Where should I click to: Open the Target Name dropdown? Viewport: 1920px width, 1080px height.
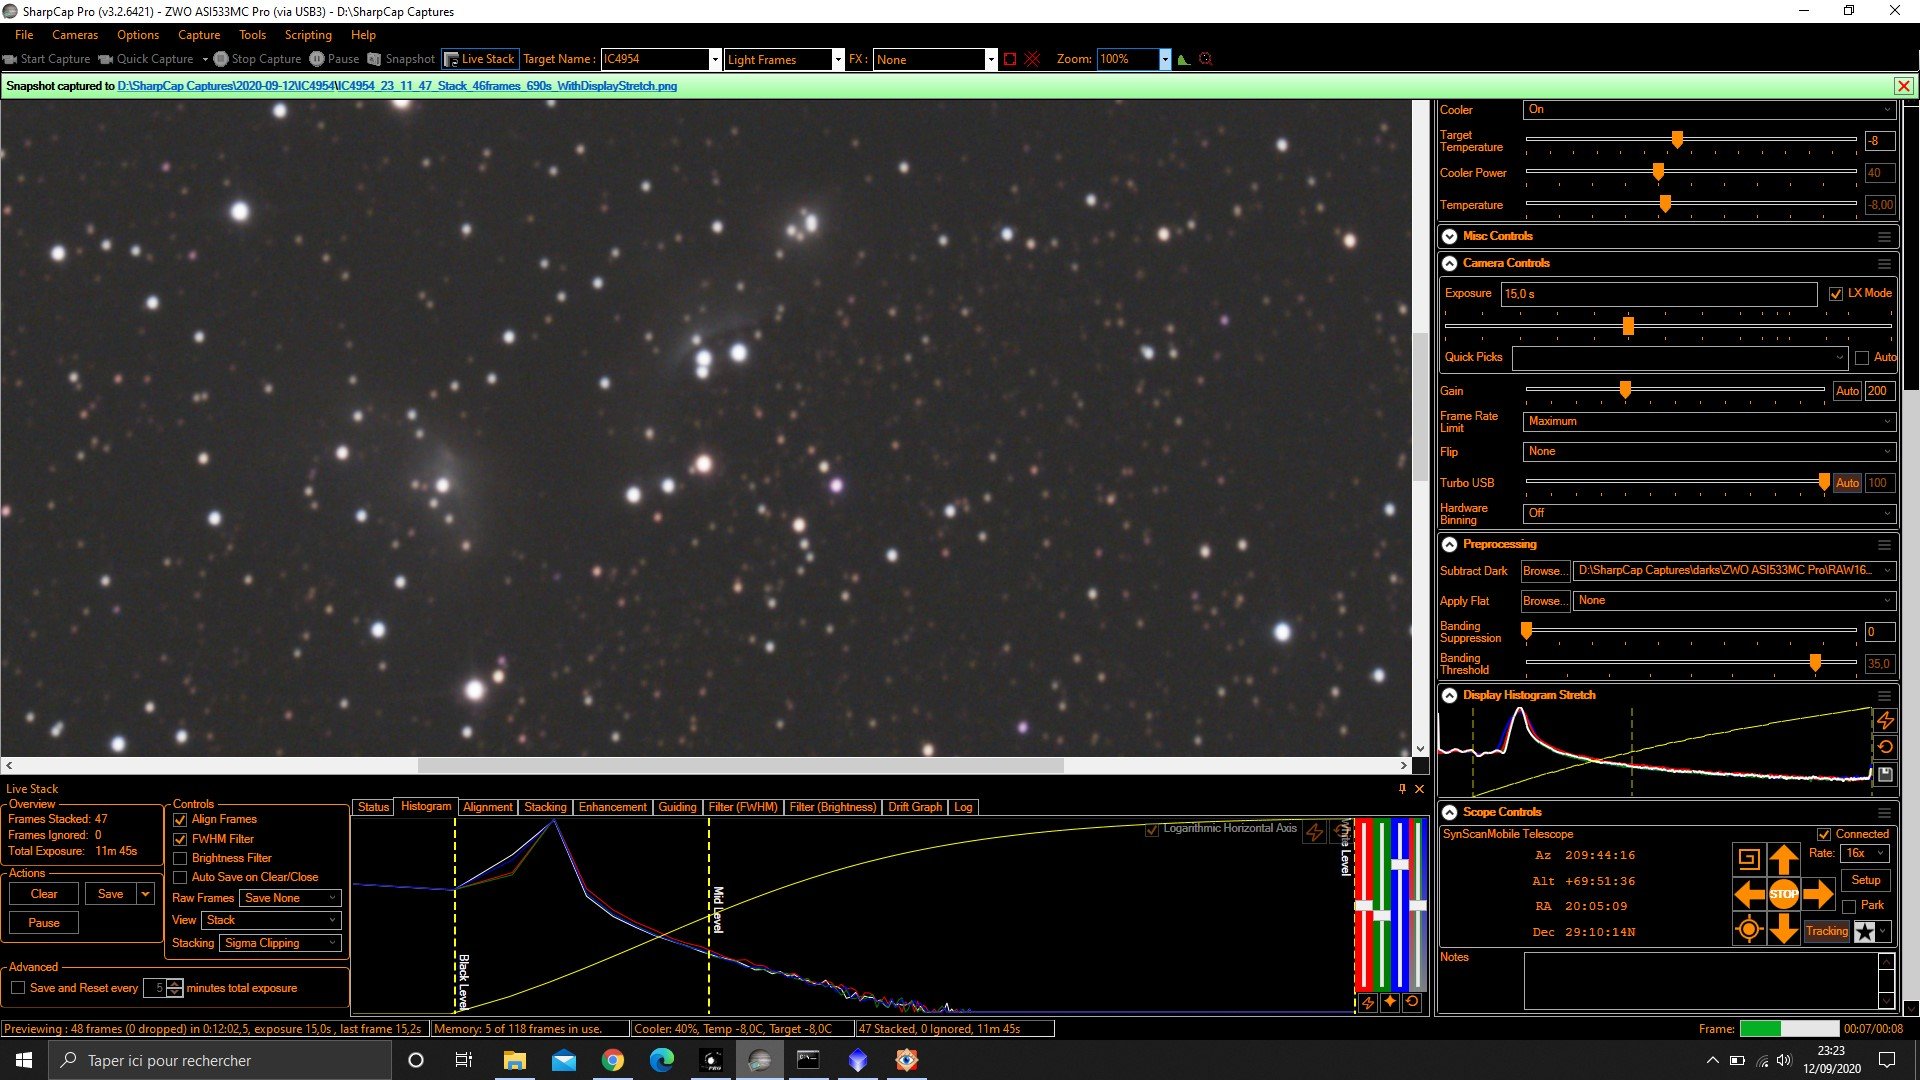[x=714, y=60]
